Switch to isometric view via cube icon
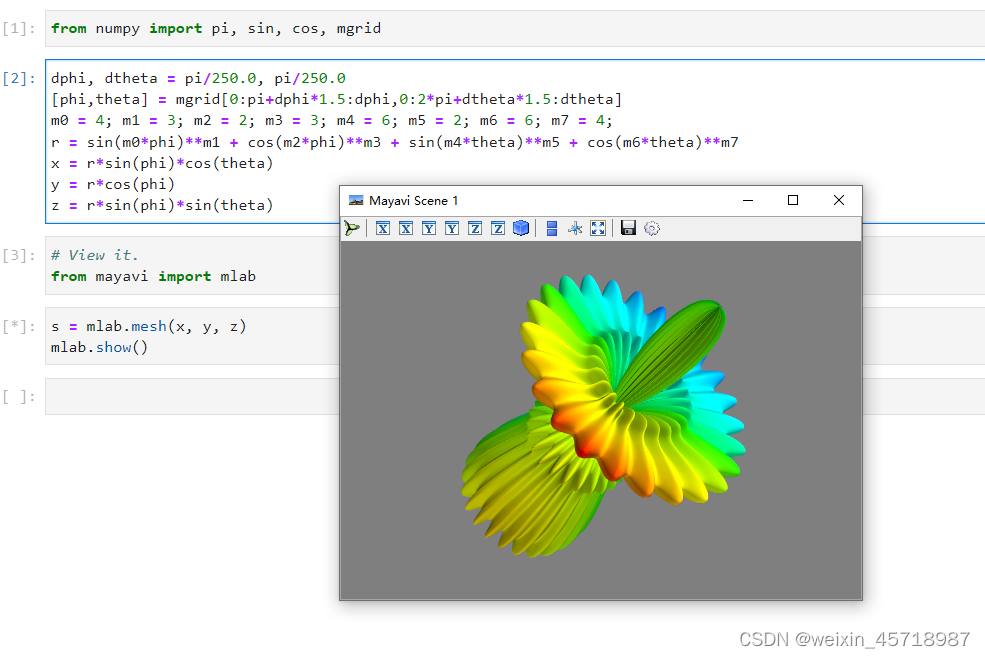Viewport: 985px width, 658px height. [x=521, y=228]
